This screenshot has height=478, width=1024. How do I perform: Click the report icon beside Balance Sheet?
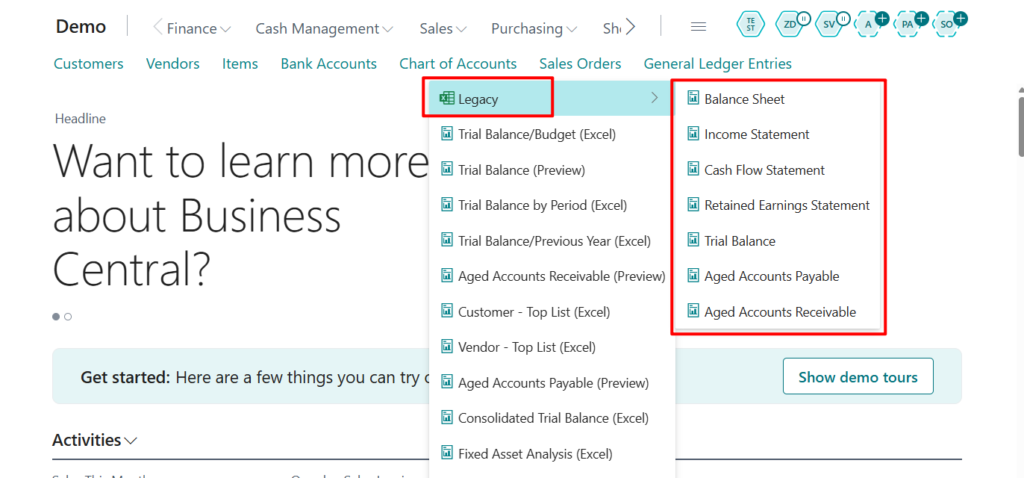693,99
